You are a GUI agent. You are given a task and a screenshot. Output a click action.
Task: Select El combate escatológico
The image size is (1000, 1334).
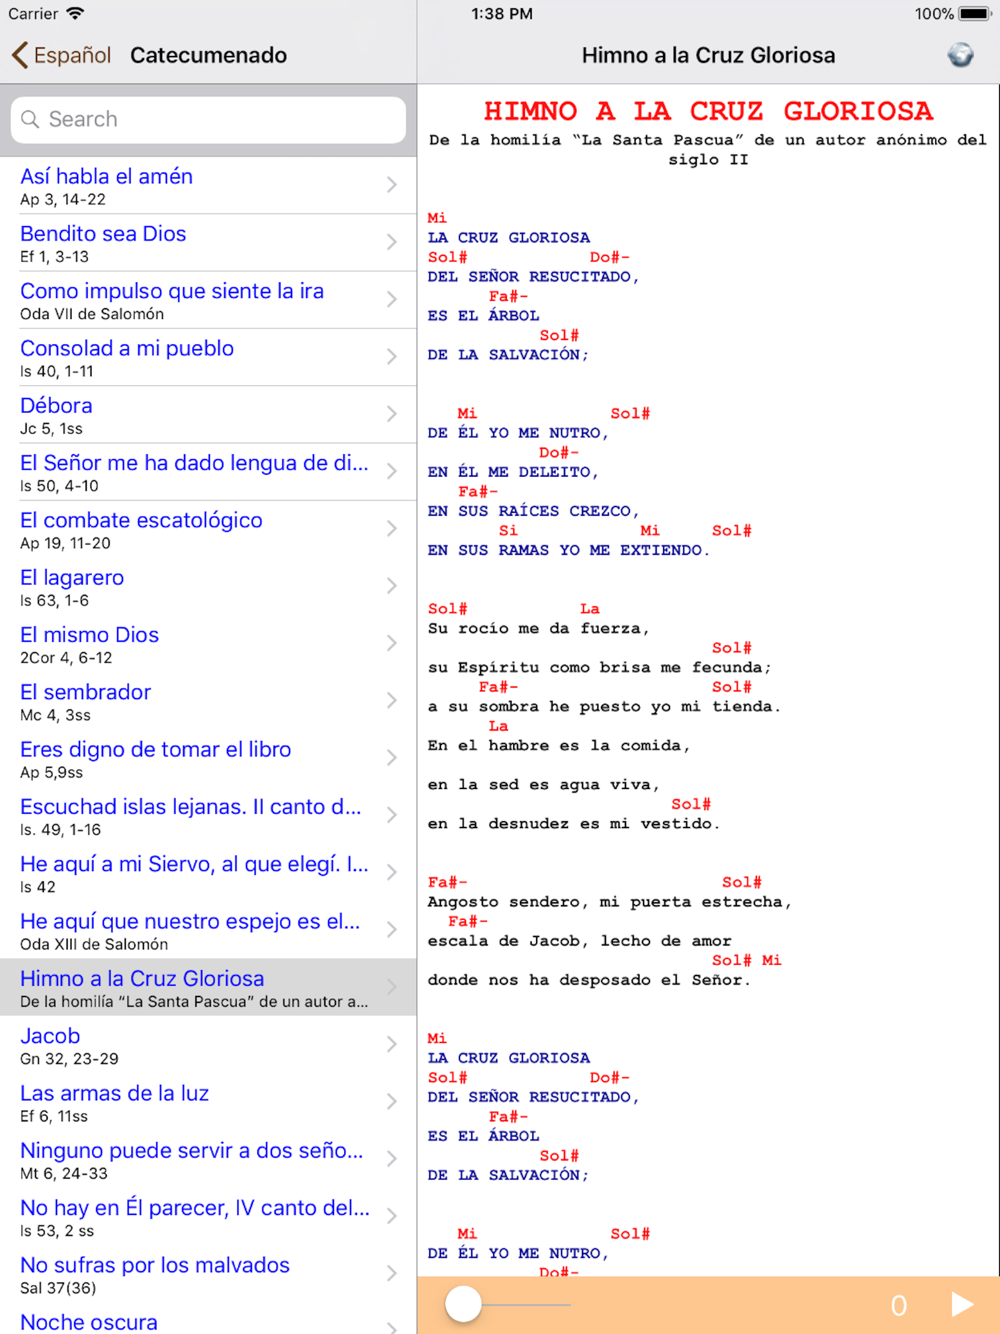pos(208,529)
